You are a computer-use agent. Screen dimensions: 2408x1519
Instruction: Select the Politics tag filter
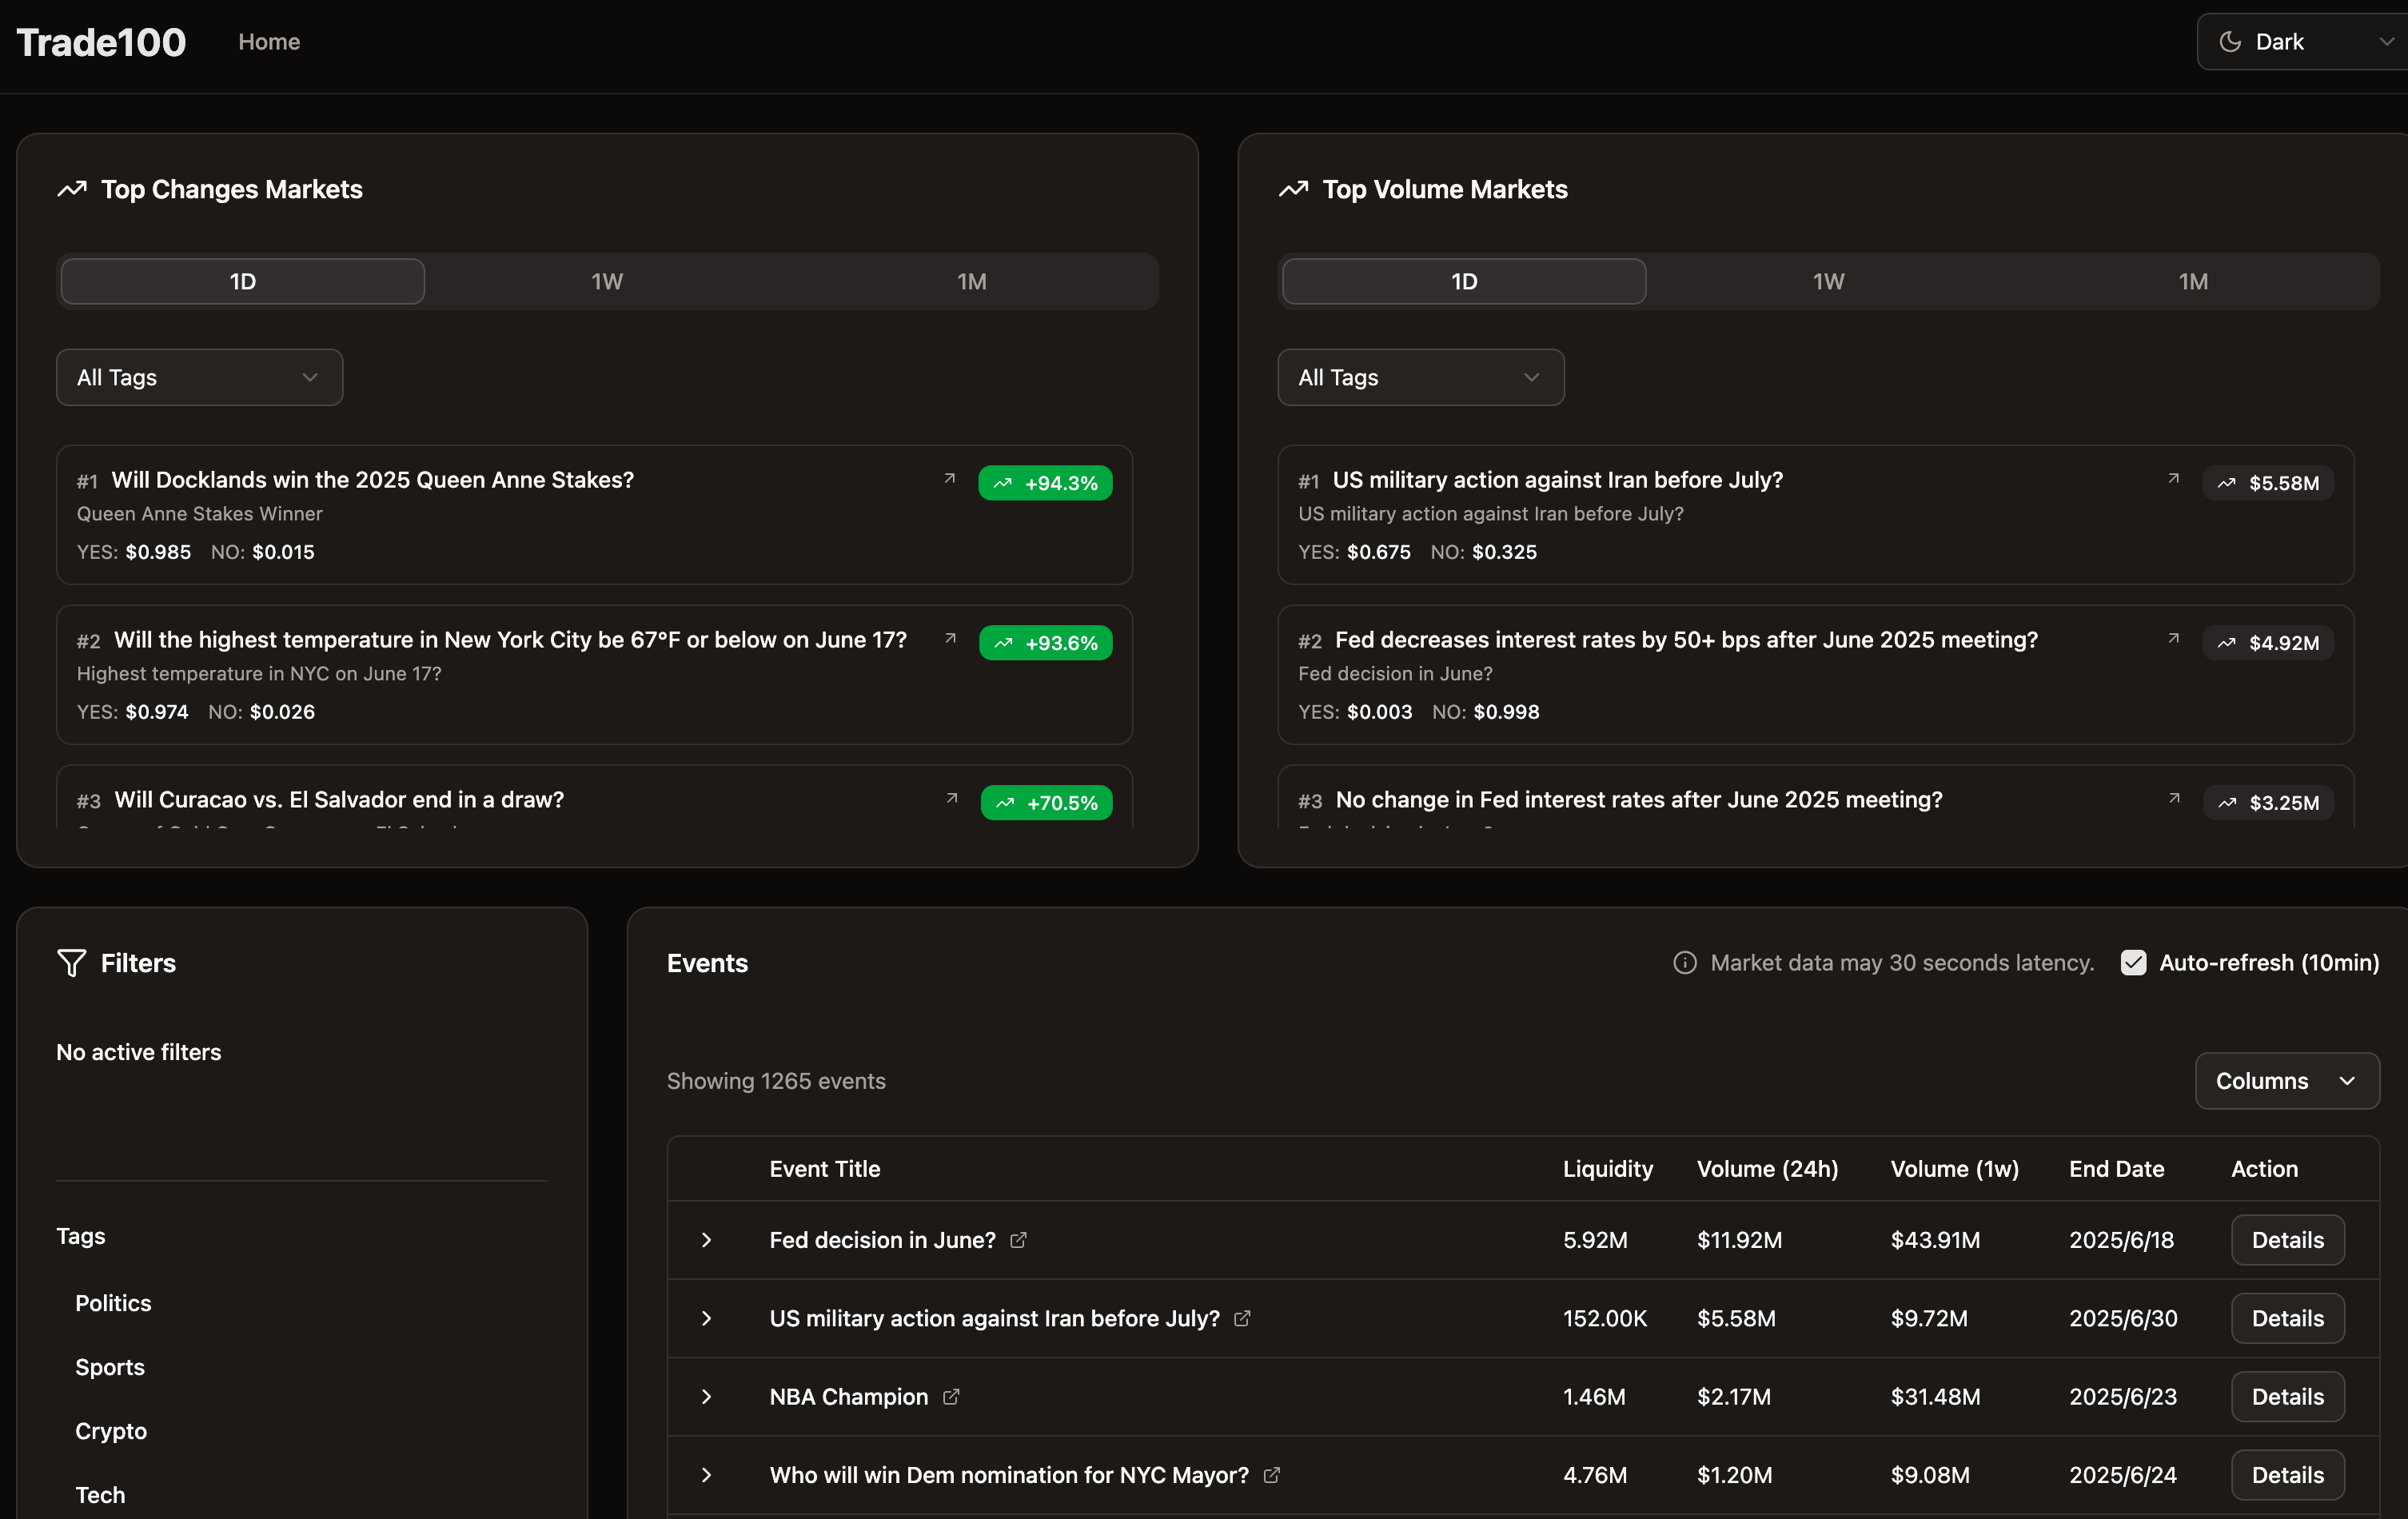tap(112, 1302)
